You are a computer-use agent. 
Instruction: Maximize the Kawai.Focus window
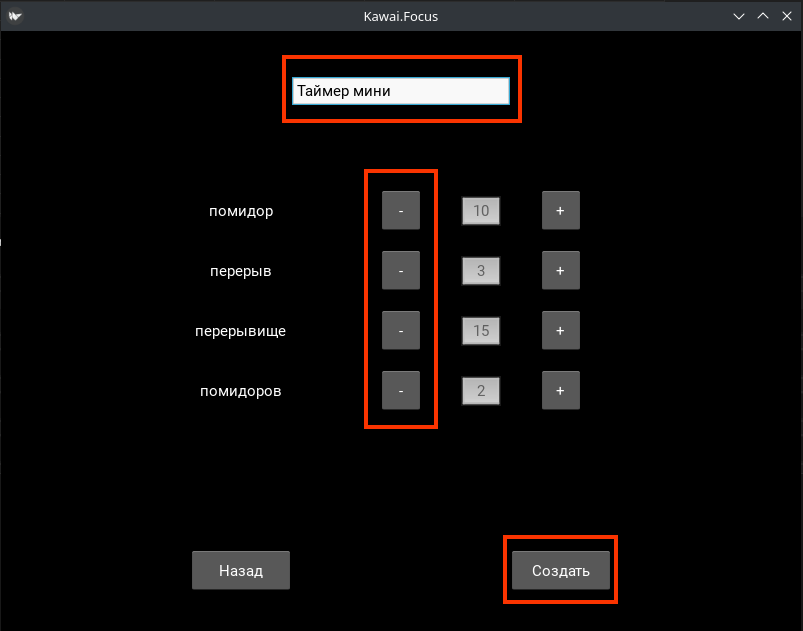pyautogui.click(x=763, y=16)
